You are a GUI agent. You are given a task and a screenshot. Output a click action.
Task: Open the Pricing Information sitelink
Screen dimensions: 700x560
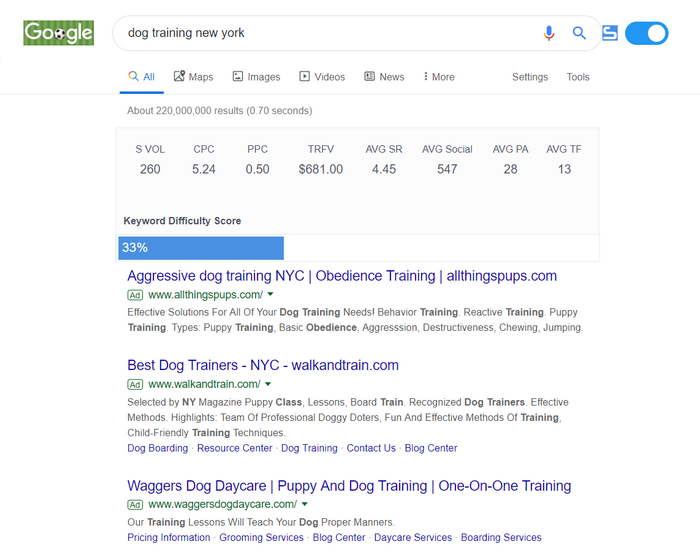(x=169, y=537)
